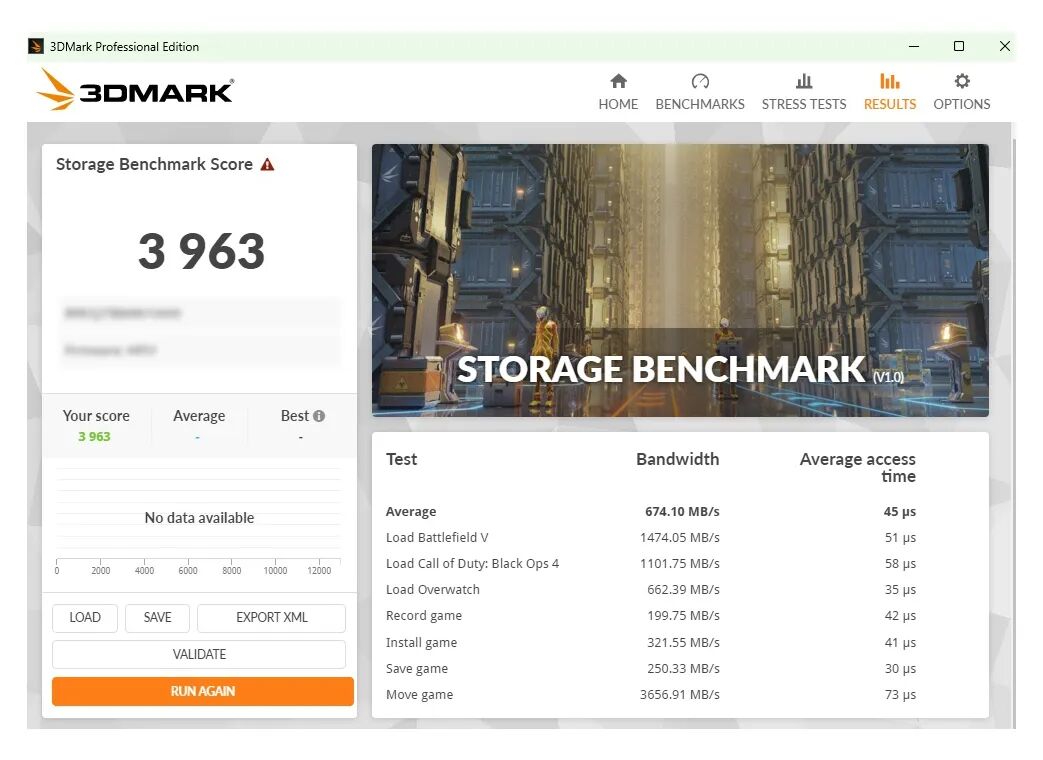
Task: Click the 3DMark logo in the header
Action: pyautogui.click(x=136, y=91)
